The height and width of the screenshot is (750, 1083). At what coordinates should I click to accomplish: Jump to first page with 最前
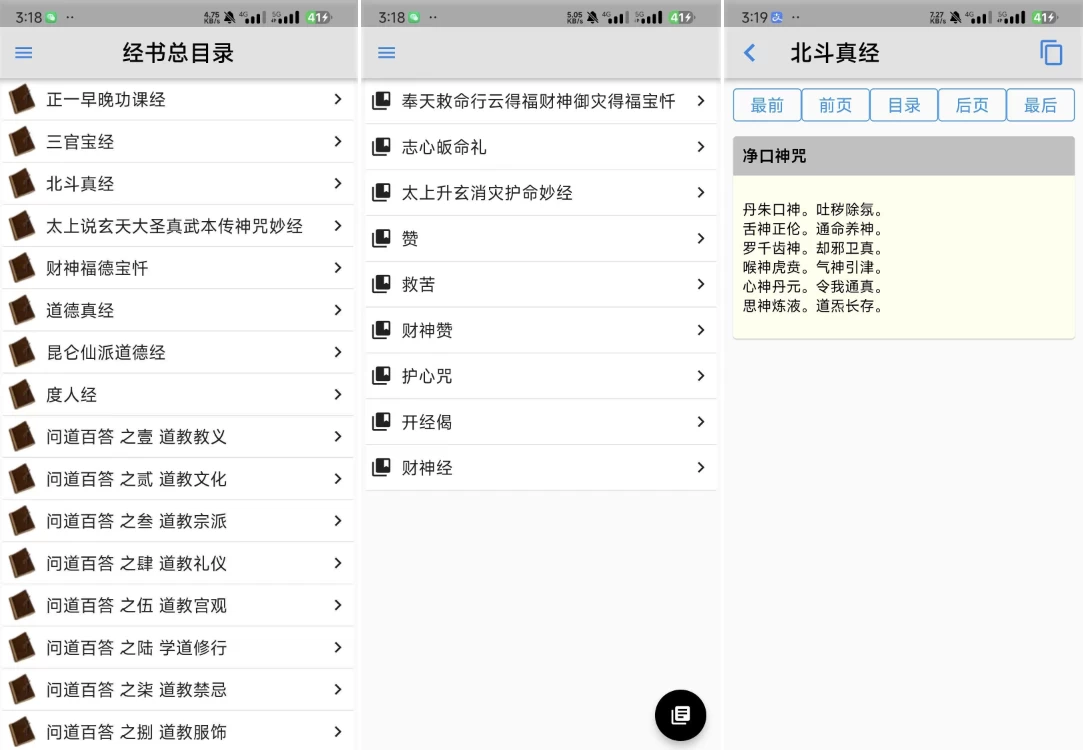767,105
